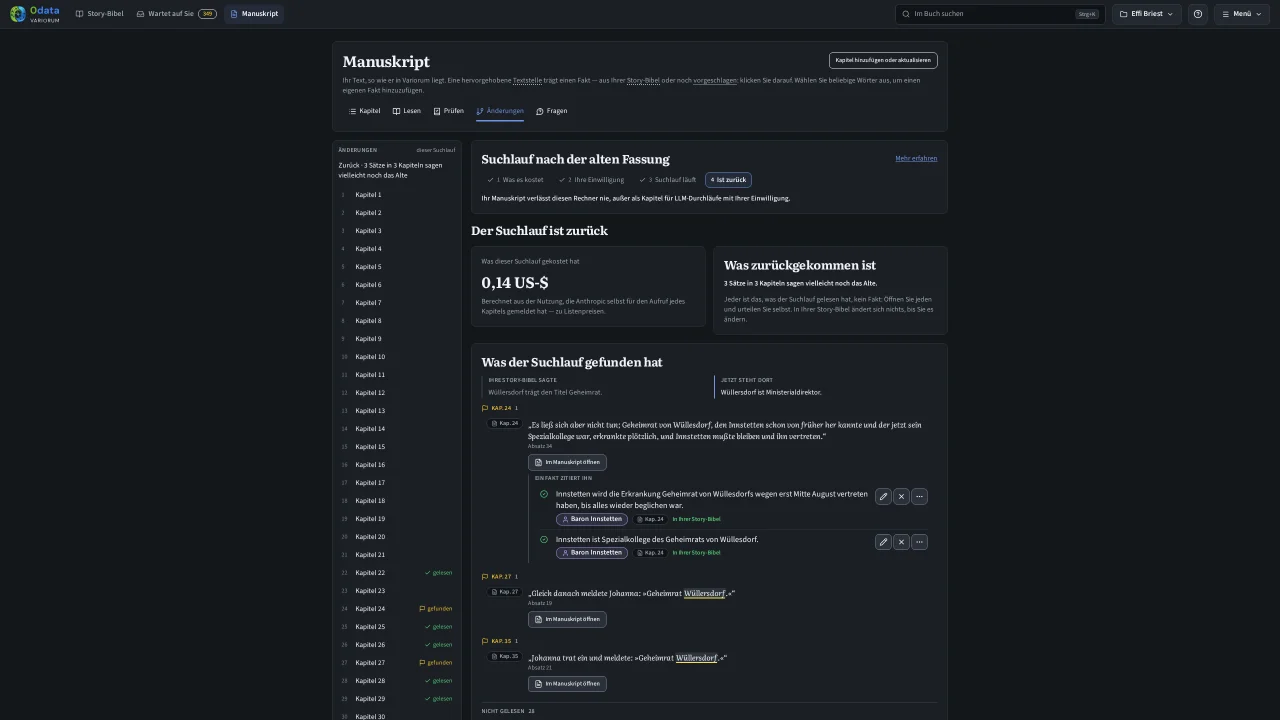Remove the Spezialkollege des Geheimrats fact

[901, 542]
